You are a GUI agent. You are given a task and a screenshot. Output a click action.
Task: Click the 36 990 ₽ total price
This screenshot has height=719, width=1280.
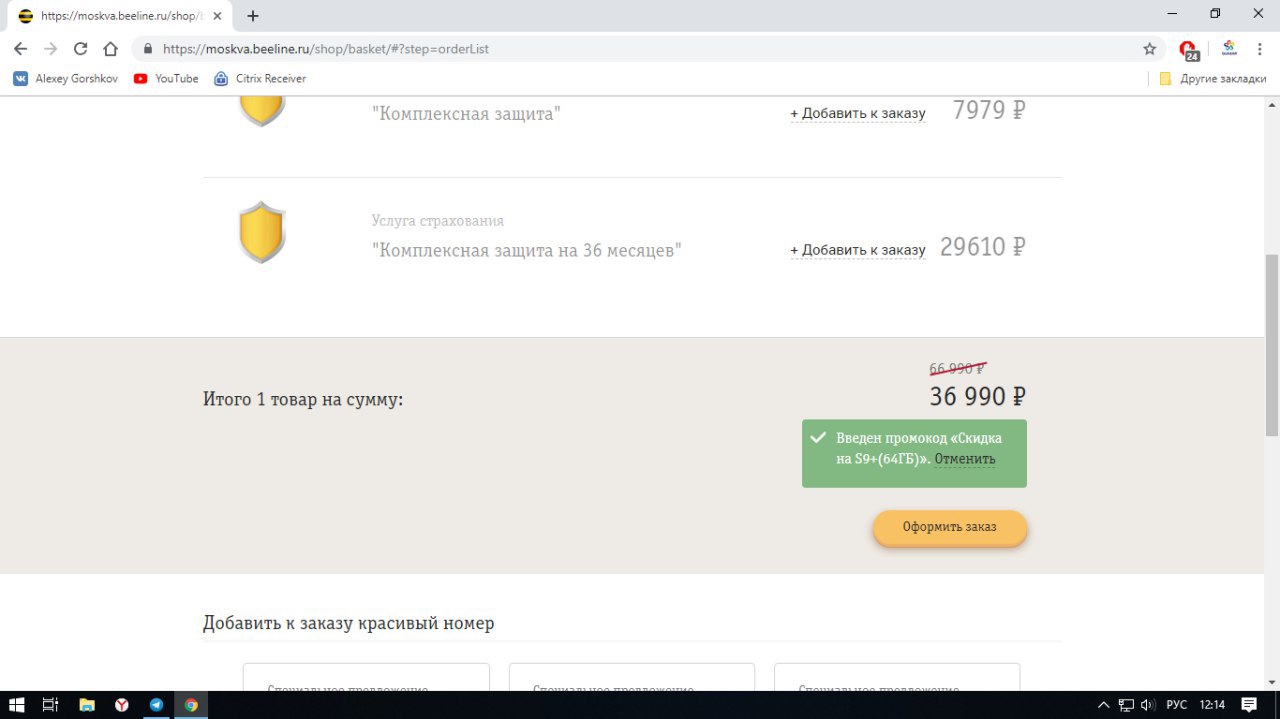(x=977, y=397)
